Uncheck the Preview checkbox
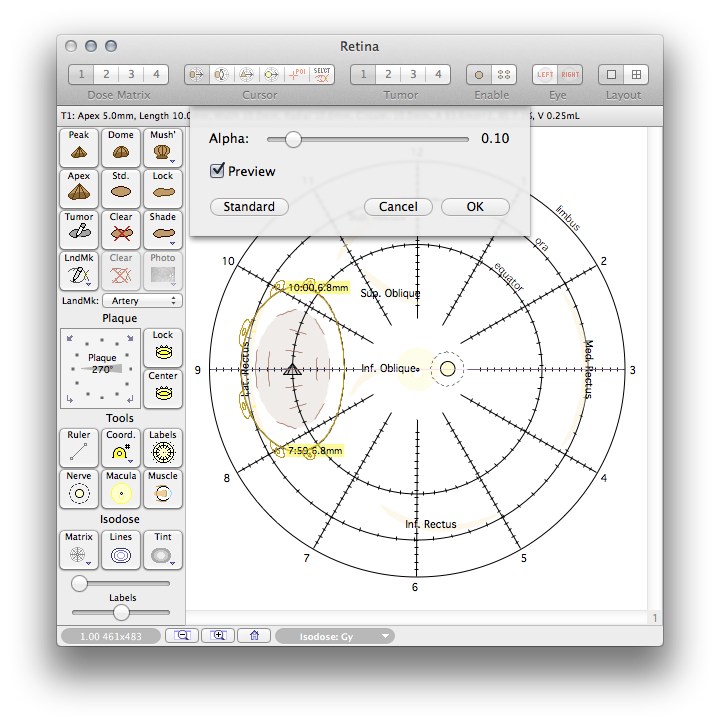720x725 pixels. click(217, 171)
